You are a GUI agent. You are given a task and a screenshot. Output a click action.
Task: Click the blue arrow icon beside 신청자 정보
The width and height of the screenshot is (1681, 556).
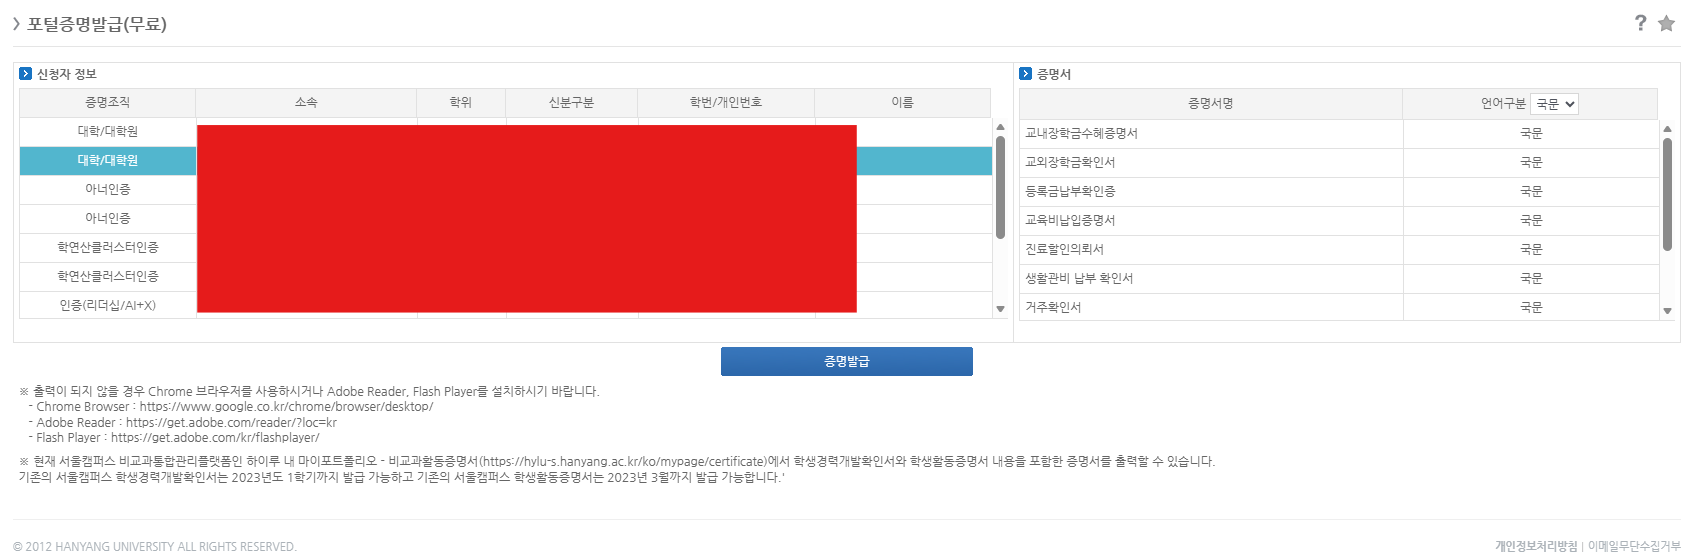pyautogui.click(x=26, y=74)
